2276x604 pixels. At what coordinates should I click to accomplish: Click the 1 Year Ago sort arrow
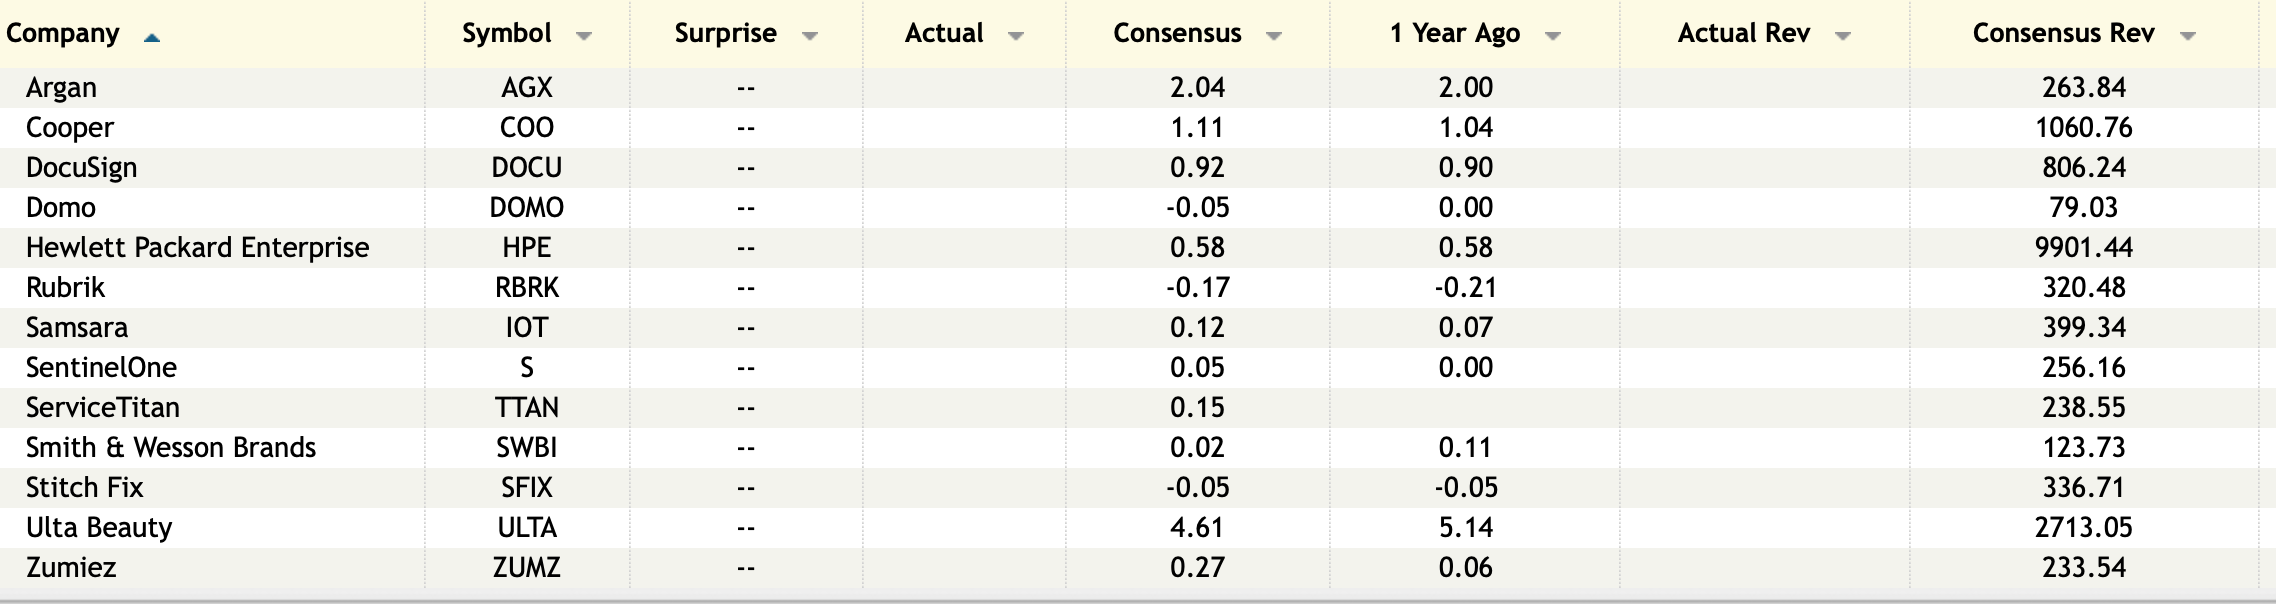[1553, 36]
